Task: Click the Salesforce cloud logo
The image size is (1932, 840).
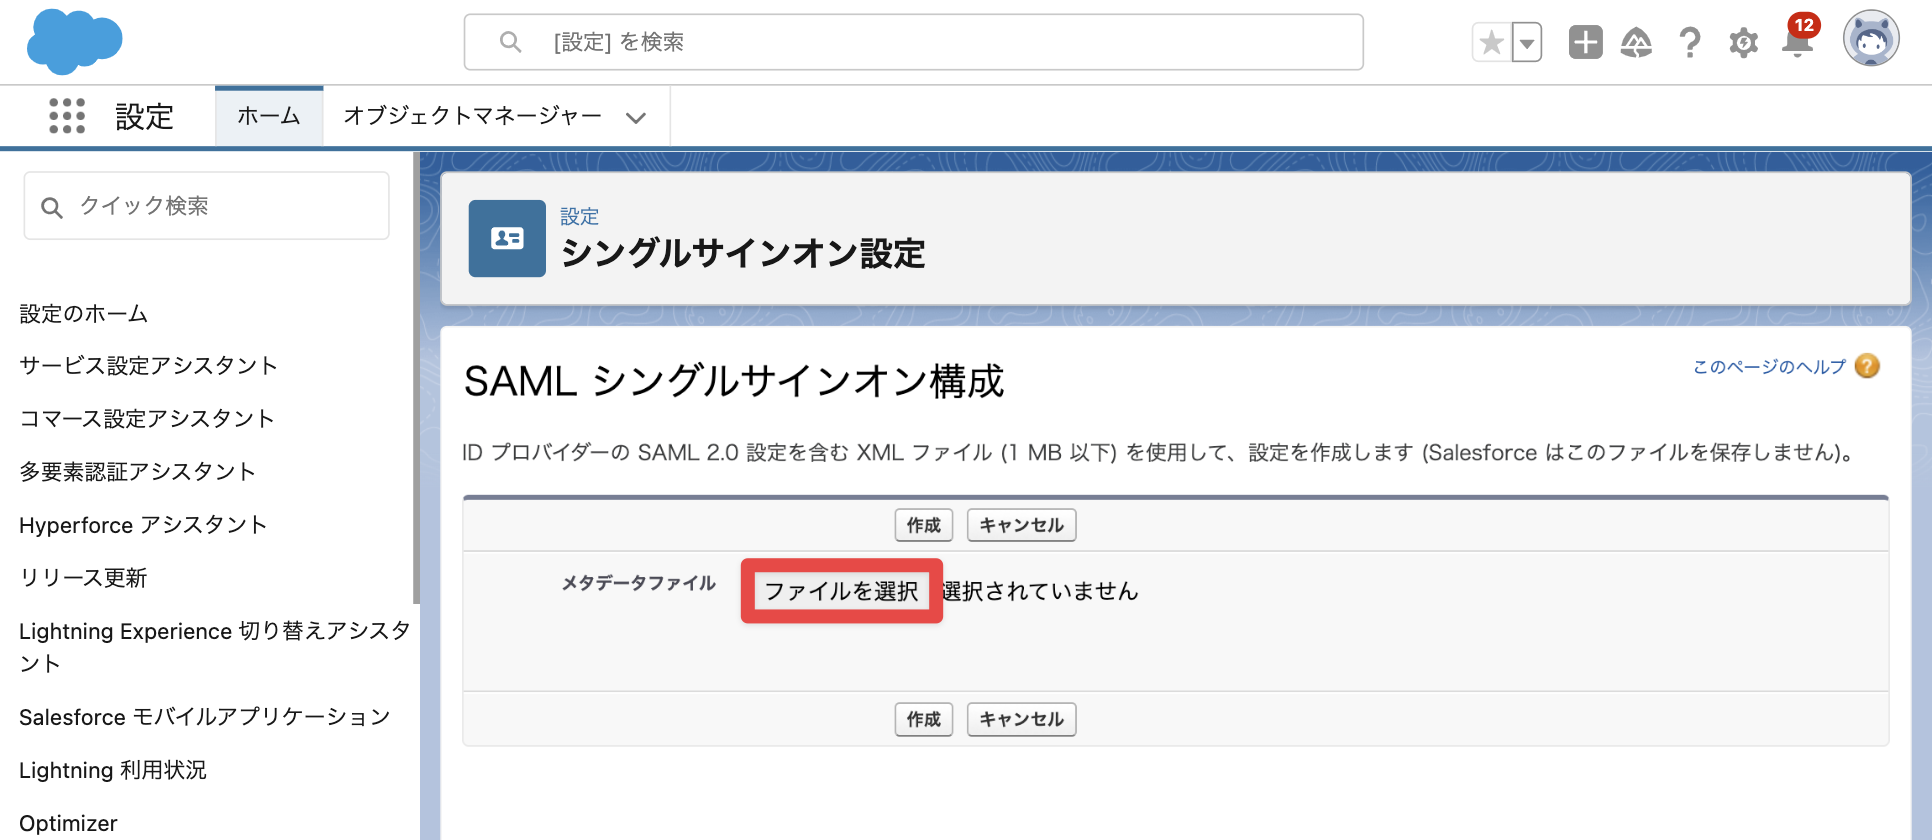Action: [x=75, y=42]
